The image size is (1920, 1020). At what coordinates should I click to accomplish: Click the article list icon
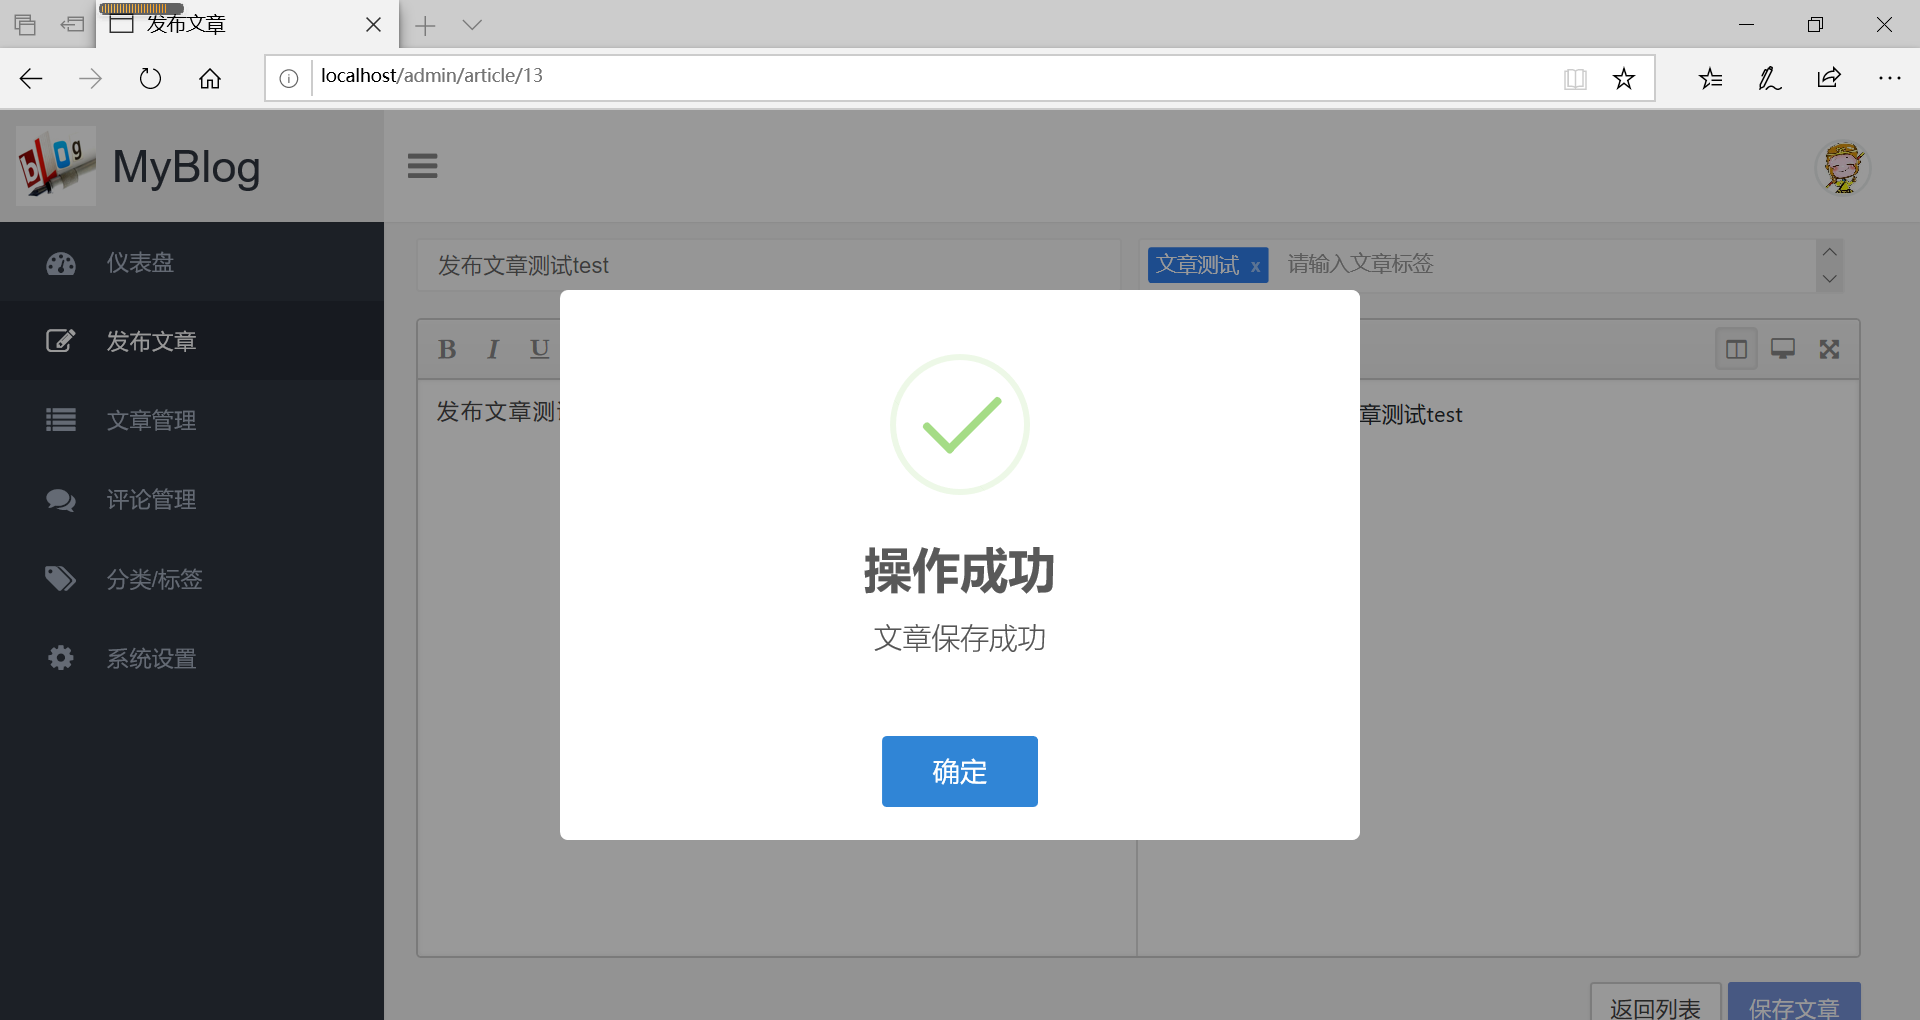click(x=61, y=420)
